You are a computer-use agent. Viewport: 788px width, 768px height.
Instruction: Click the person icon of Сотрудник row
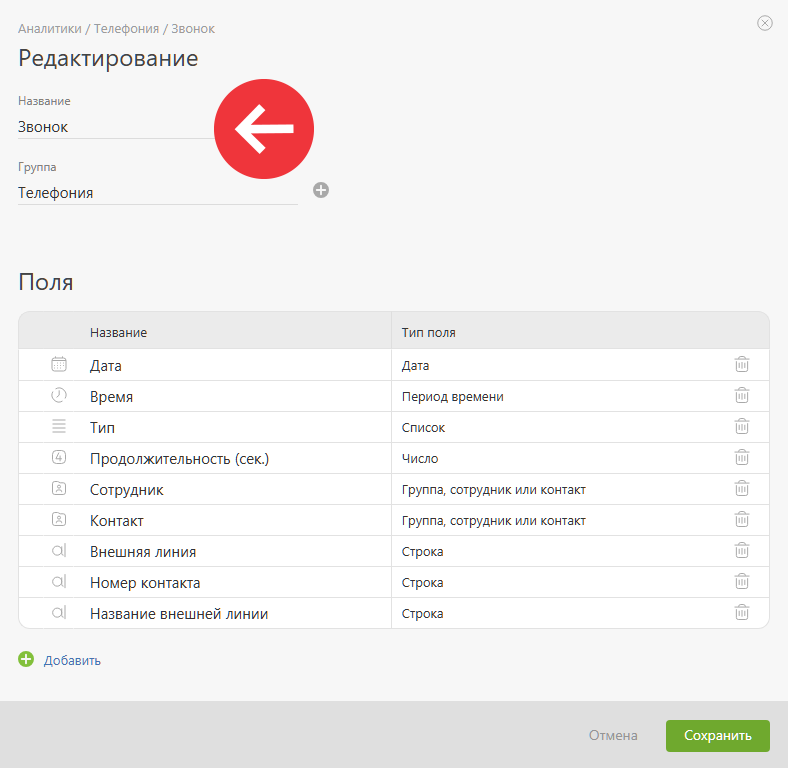point(59,488)
